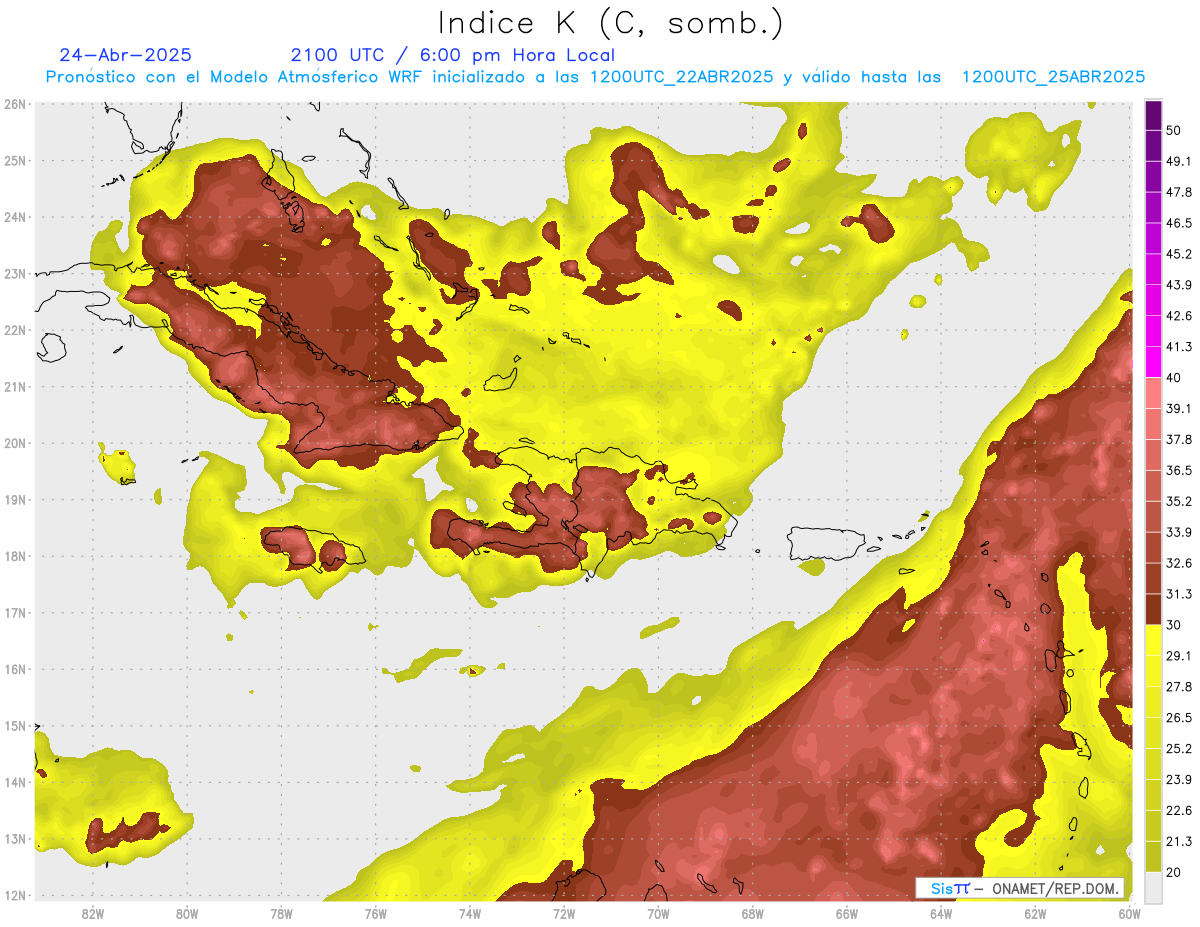The image size is (1200, 927).
Task: Click the 23N latitude label
Action: click(x=16, y=273)
